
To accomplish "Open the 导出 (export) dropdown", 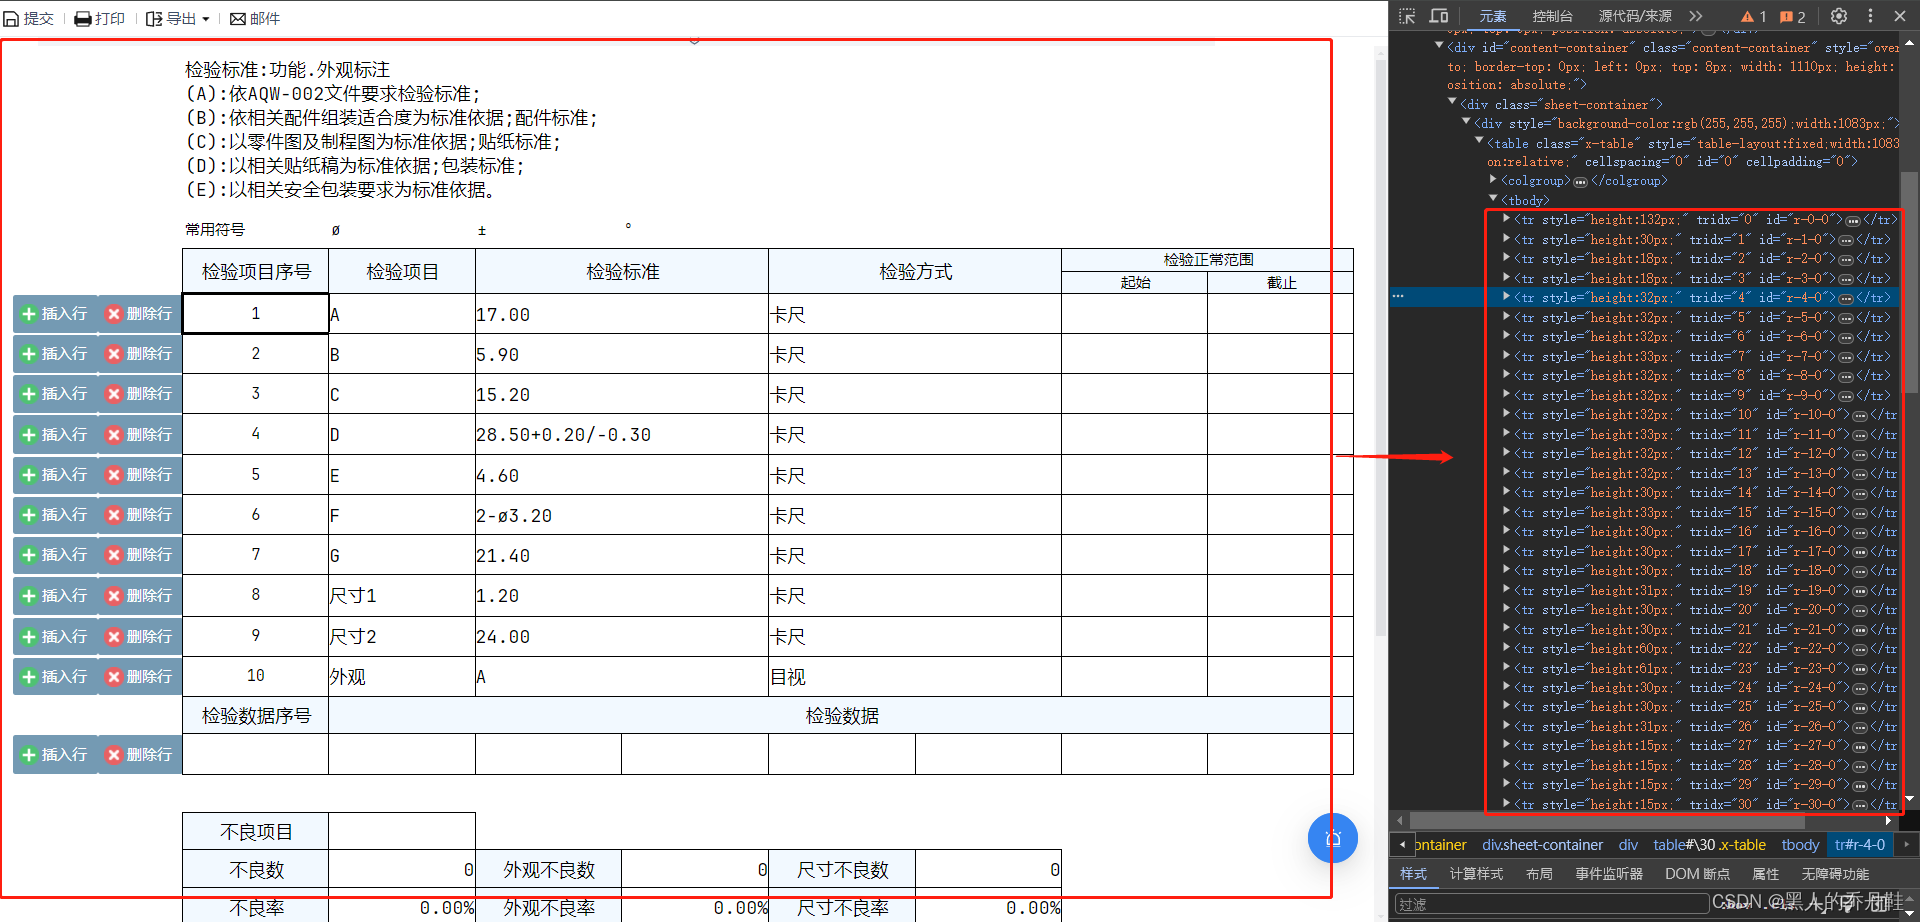I will (178, 18).
